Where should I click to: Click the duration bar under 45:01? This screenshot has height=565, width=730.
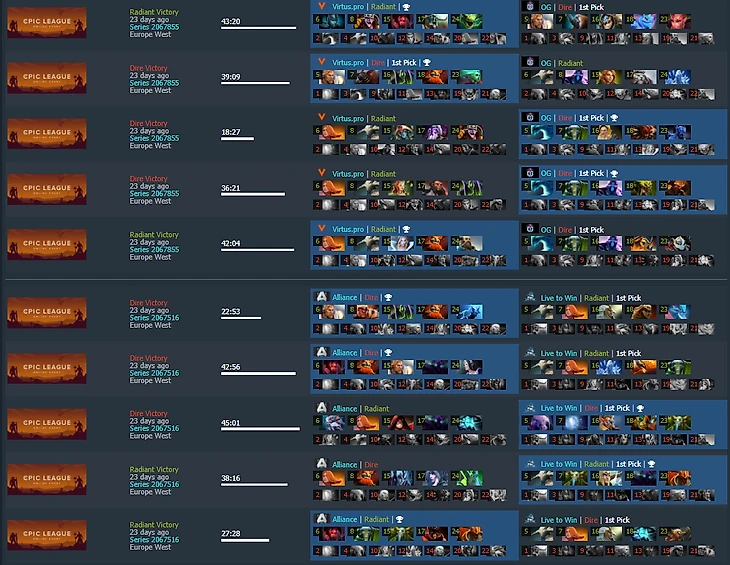point(260,429)
